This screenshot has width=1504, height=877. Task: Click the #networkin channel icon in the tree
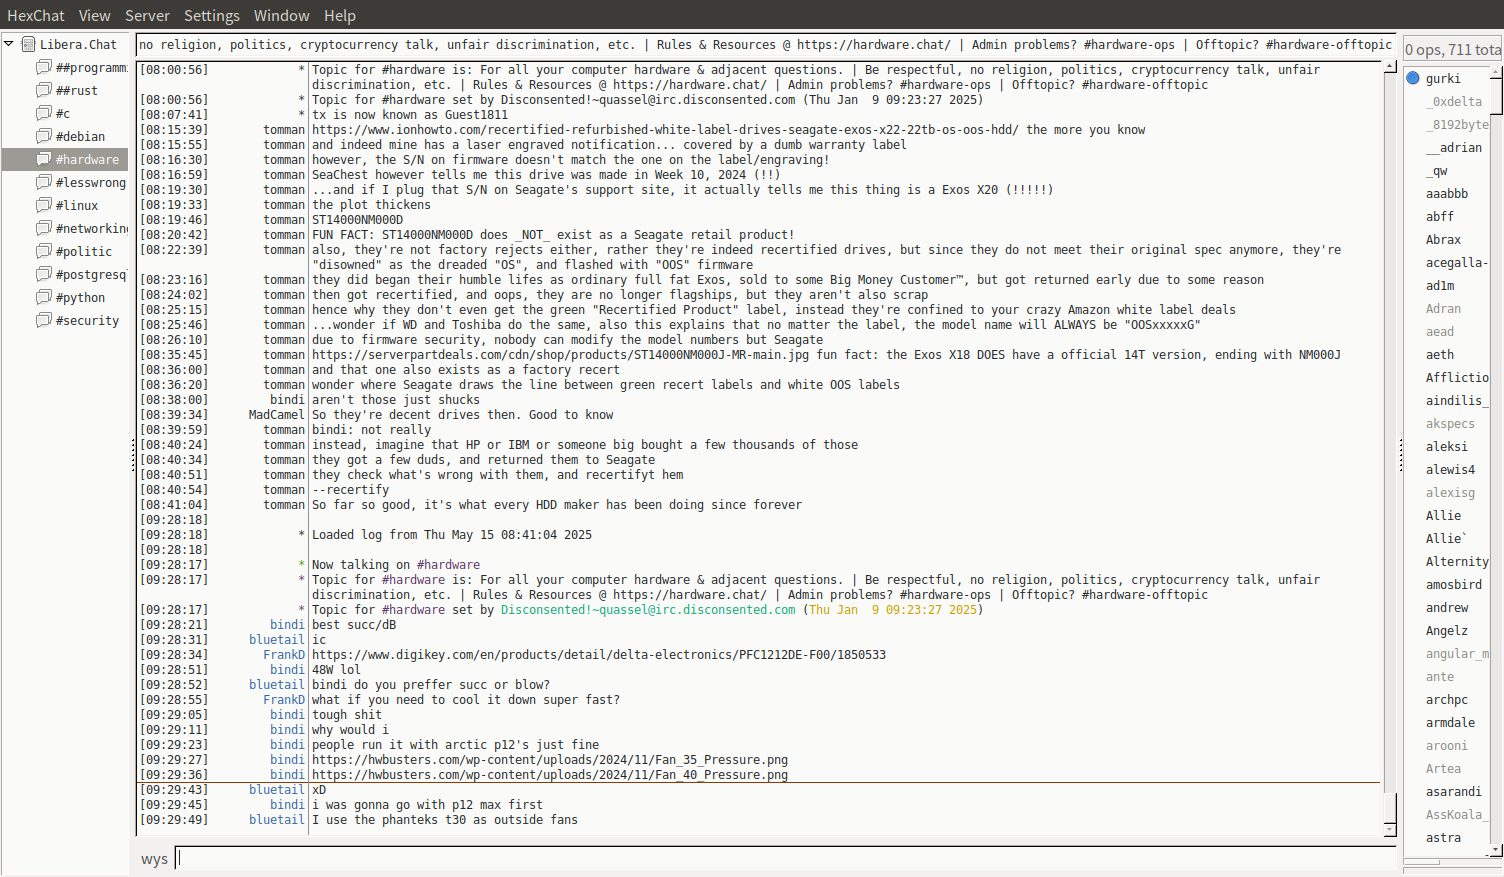44,228
